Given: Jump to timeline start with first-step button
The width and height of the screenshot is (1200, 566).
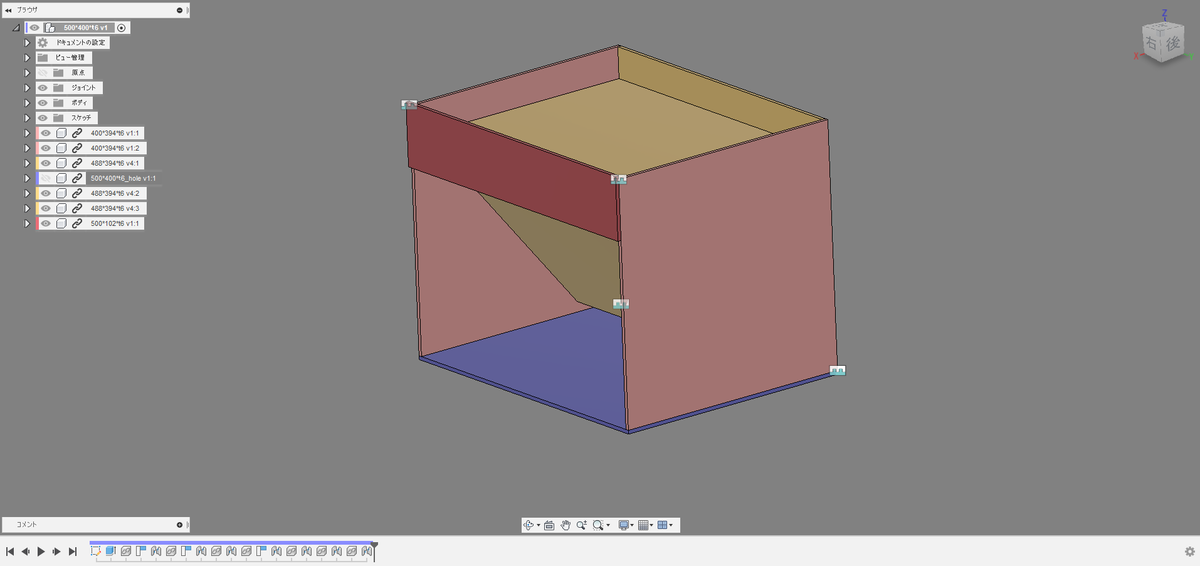Looking at the screenshot, I should pyautogui.click(x=10, y=551).
